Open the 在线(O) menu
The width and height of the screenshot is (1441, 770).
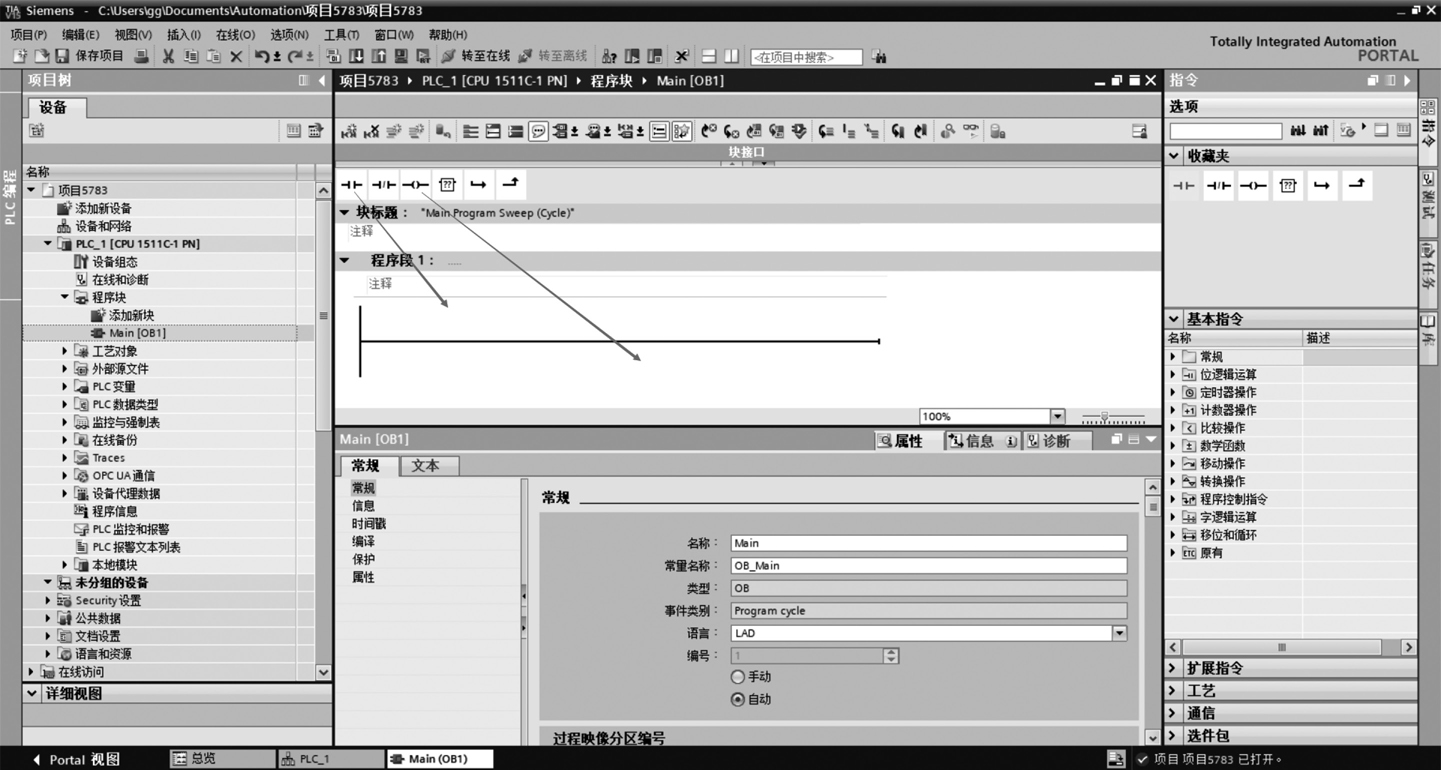tap(235, 34)
